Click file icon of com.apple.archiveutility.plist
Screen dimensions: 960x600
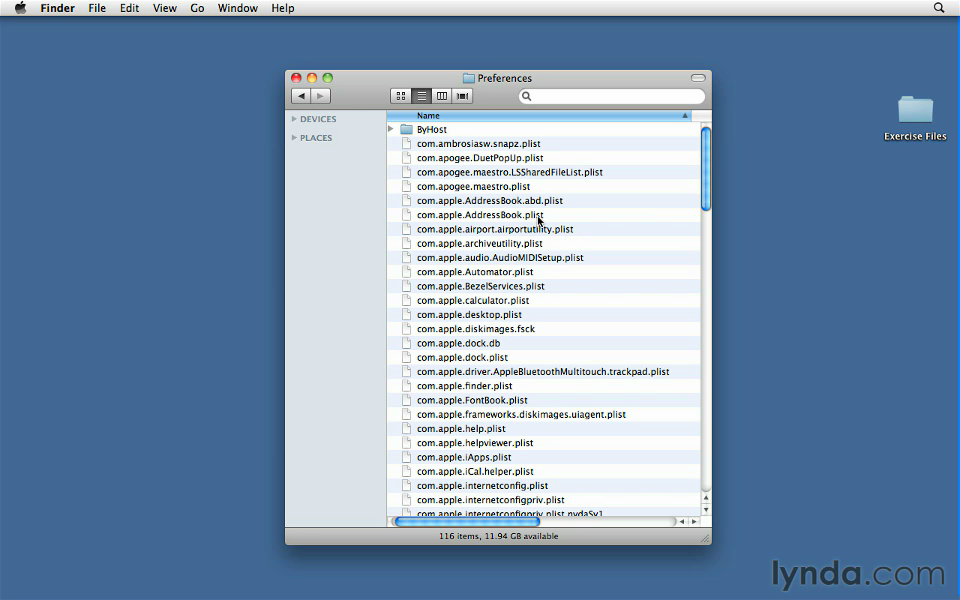click(406, 243)
